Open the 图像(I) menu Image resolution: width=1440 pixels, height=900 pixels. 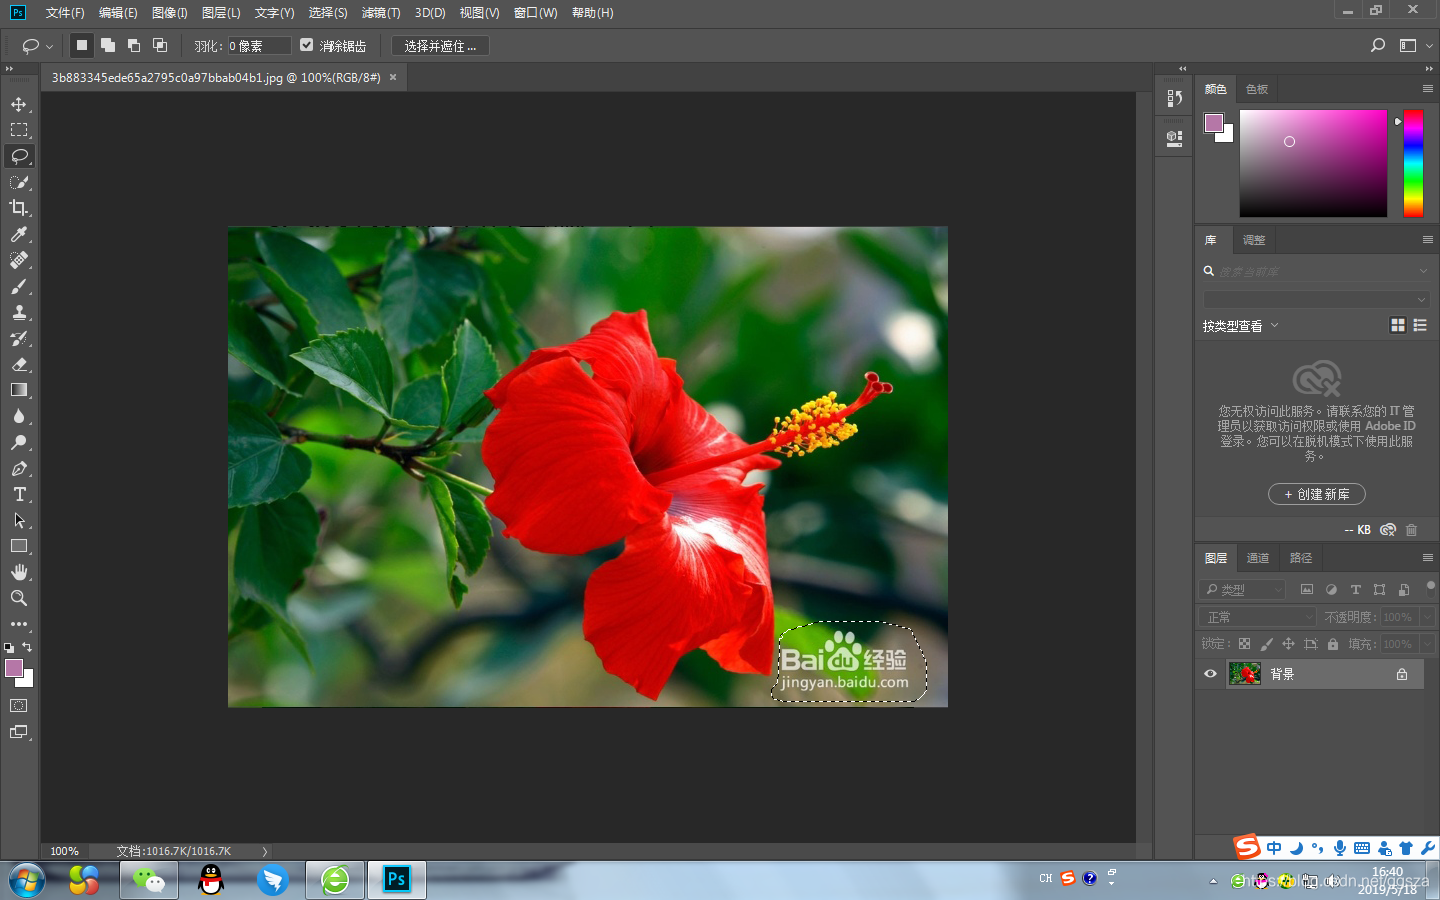coord(170,13)
